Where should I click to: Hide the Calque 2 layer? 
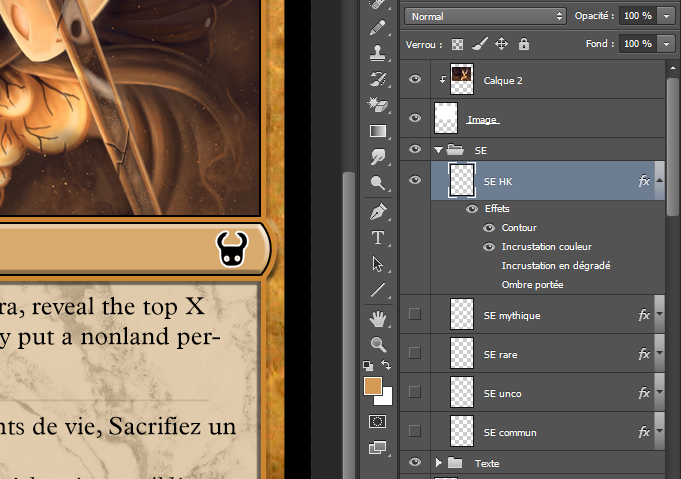click(x=415, y=79)
